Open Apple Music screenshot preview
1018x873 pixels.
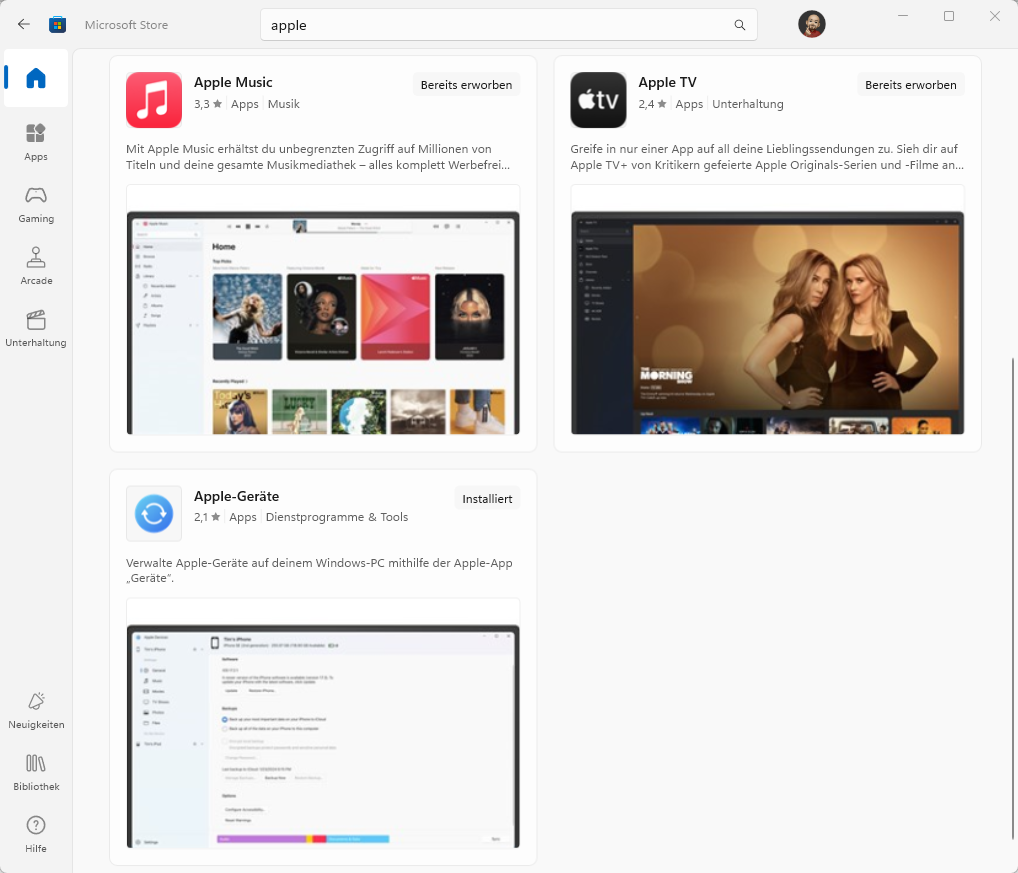click(323, 310)
